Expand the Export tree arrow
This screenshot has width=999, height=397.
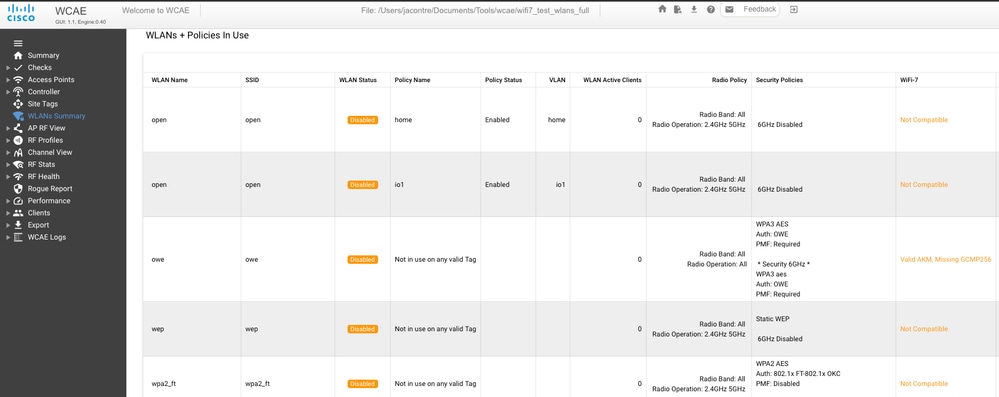(8, 225)
